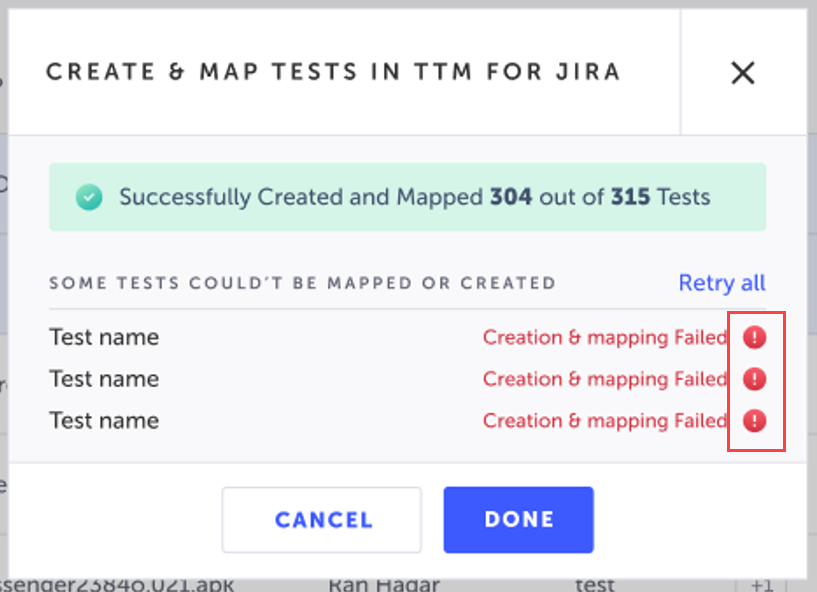Click first row's Creation & mapping Failed status
Screen dimensions: 817x592
point(604,338)
